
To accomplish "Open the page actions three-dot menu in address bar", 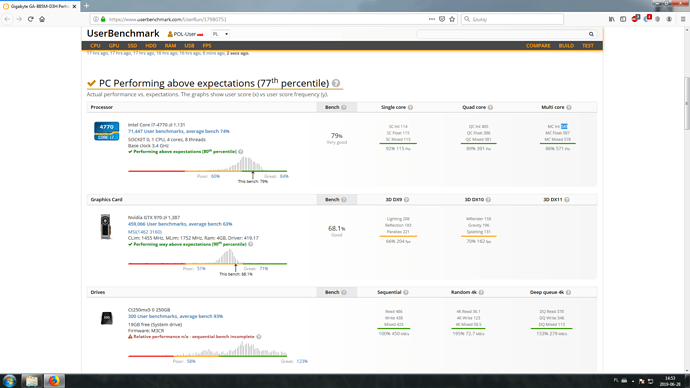I will pyautogui.click(x=432, y=19).
